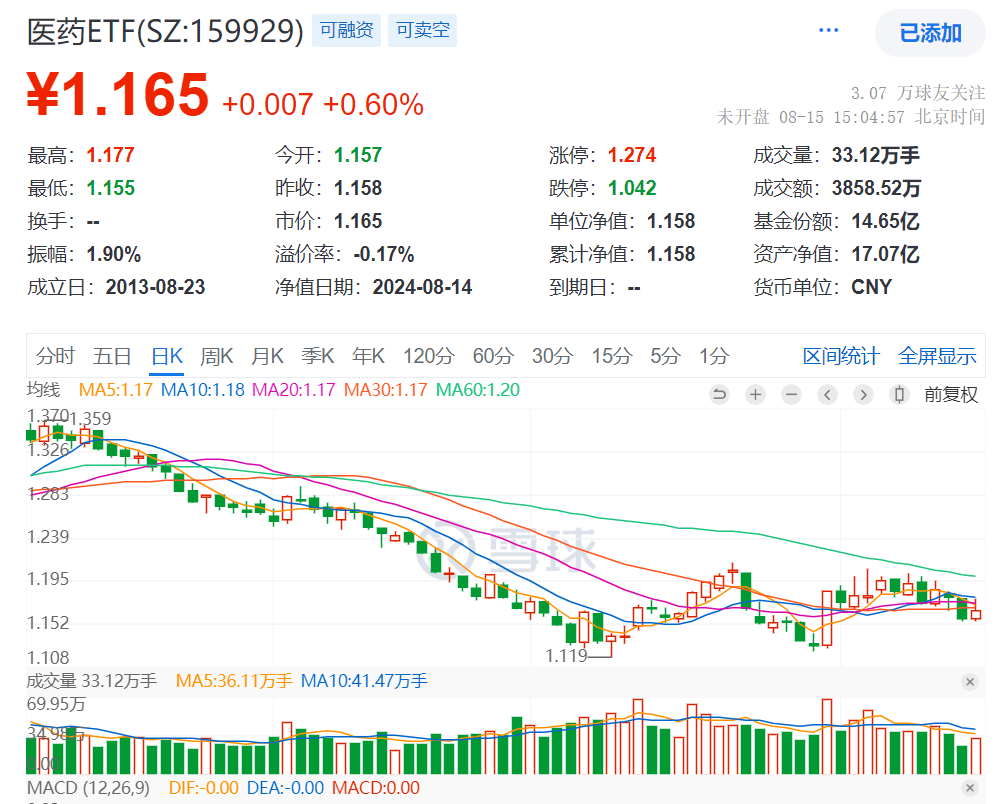Switch to the 周K weekly chart tab
The width and height of the screenshot is (1008, 804).
(216, 355)
